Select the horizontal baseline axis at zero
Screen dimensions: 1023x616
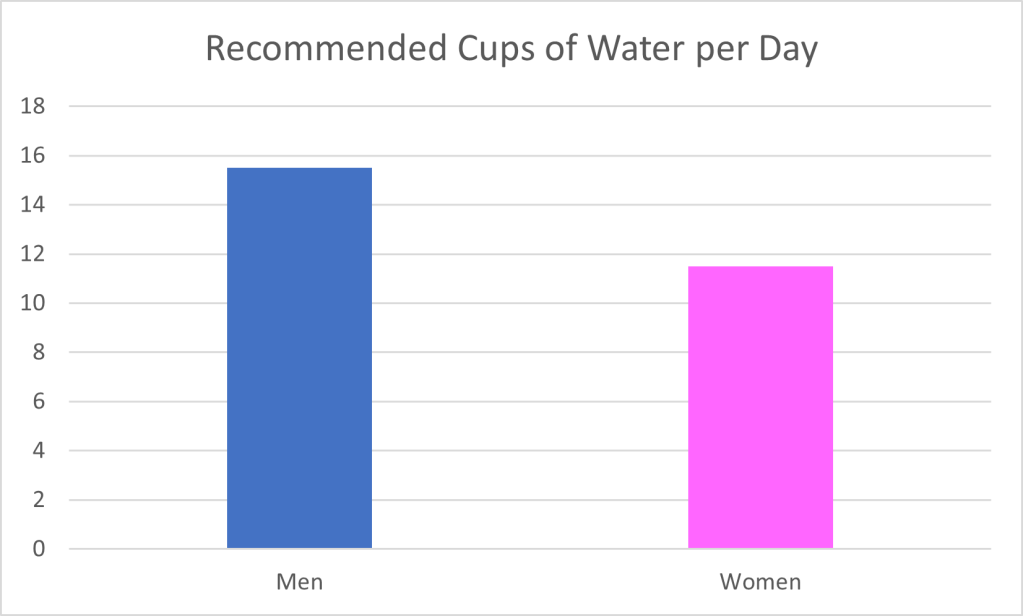pos(530,549)
